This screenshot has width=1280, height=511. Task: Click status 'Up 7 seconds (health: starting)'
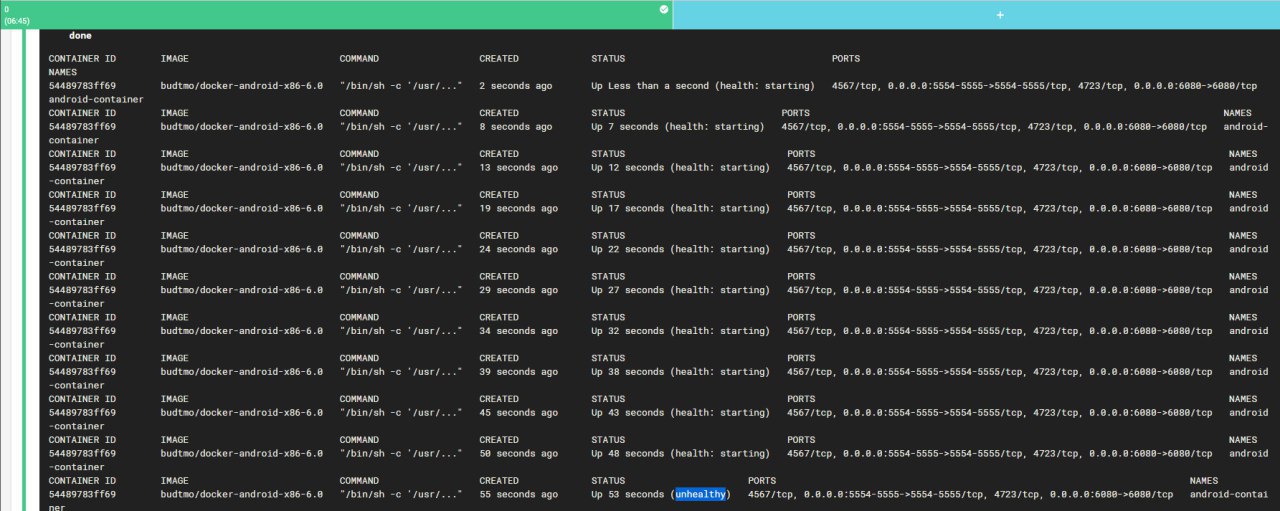pos(678,127)
